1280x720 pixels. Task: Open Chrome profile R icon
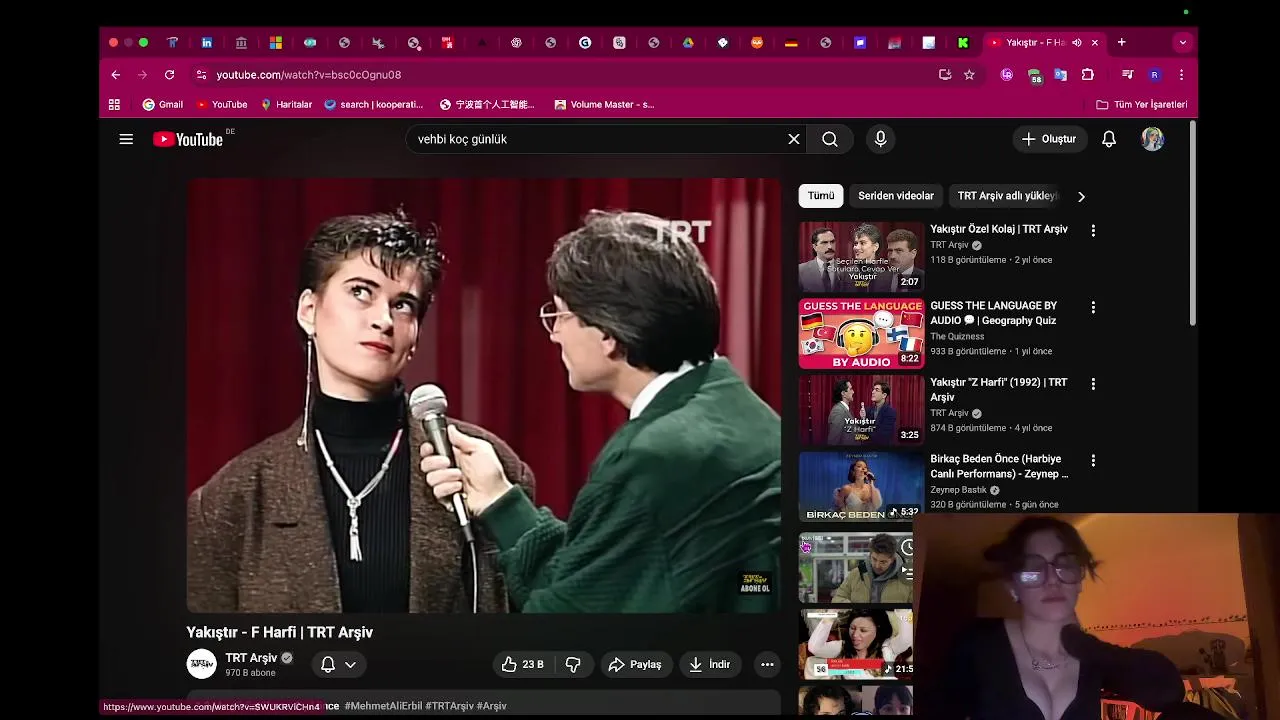coord(1154,74)
